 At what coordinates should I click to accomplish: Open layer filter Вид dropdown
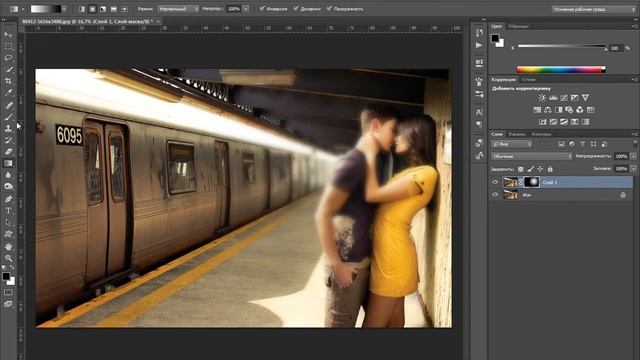click(511, 144)
